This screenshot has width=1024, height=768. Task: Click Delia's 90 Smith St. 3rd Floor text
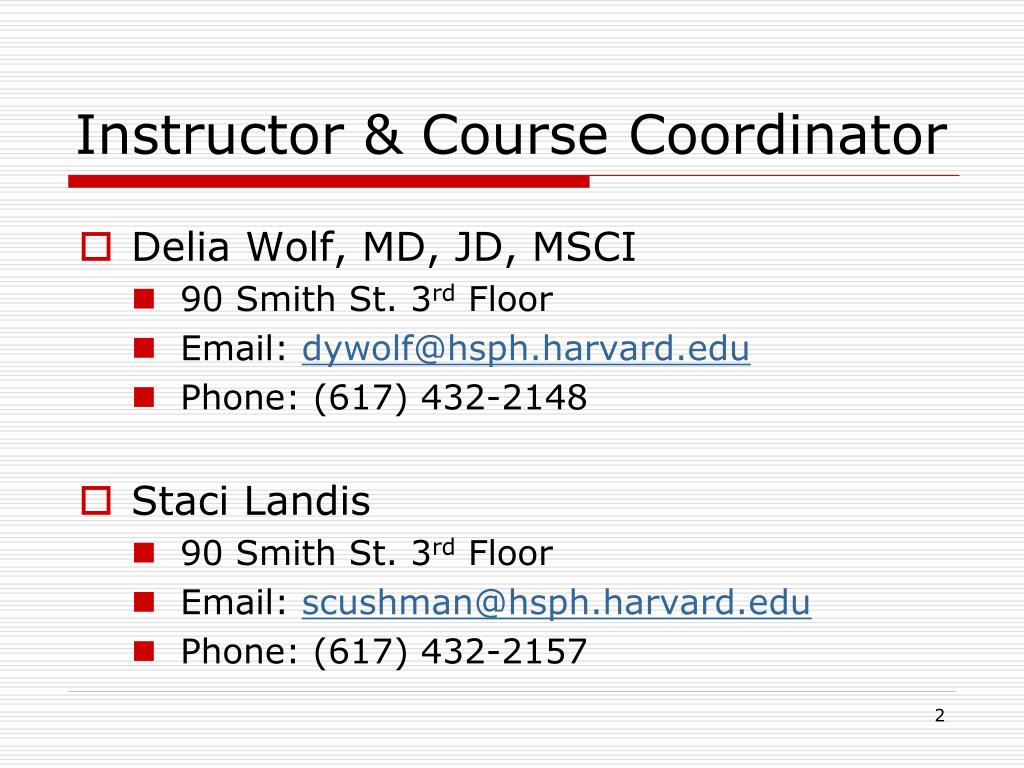pos(367,299)
